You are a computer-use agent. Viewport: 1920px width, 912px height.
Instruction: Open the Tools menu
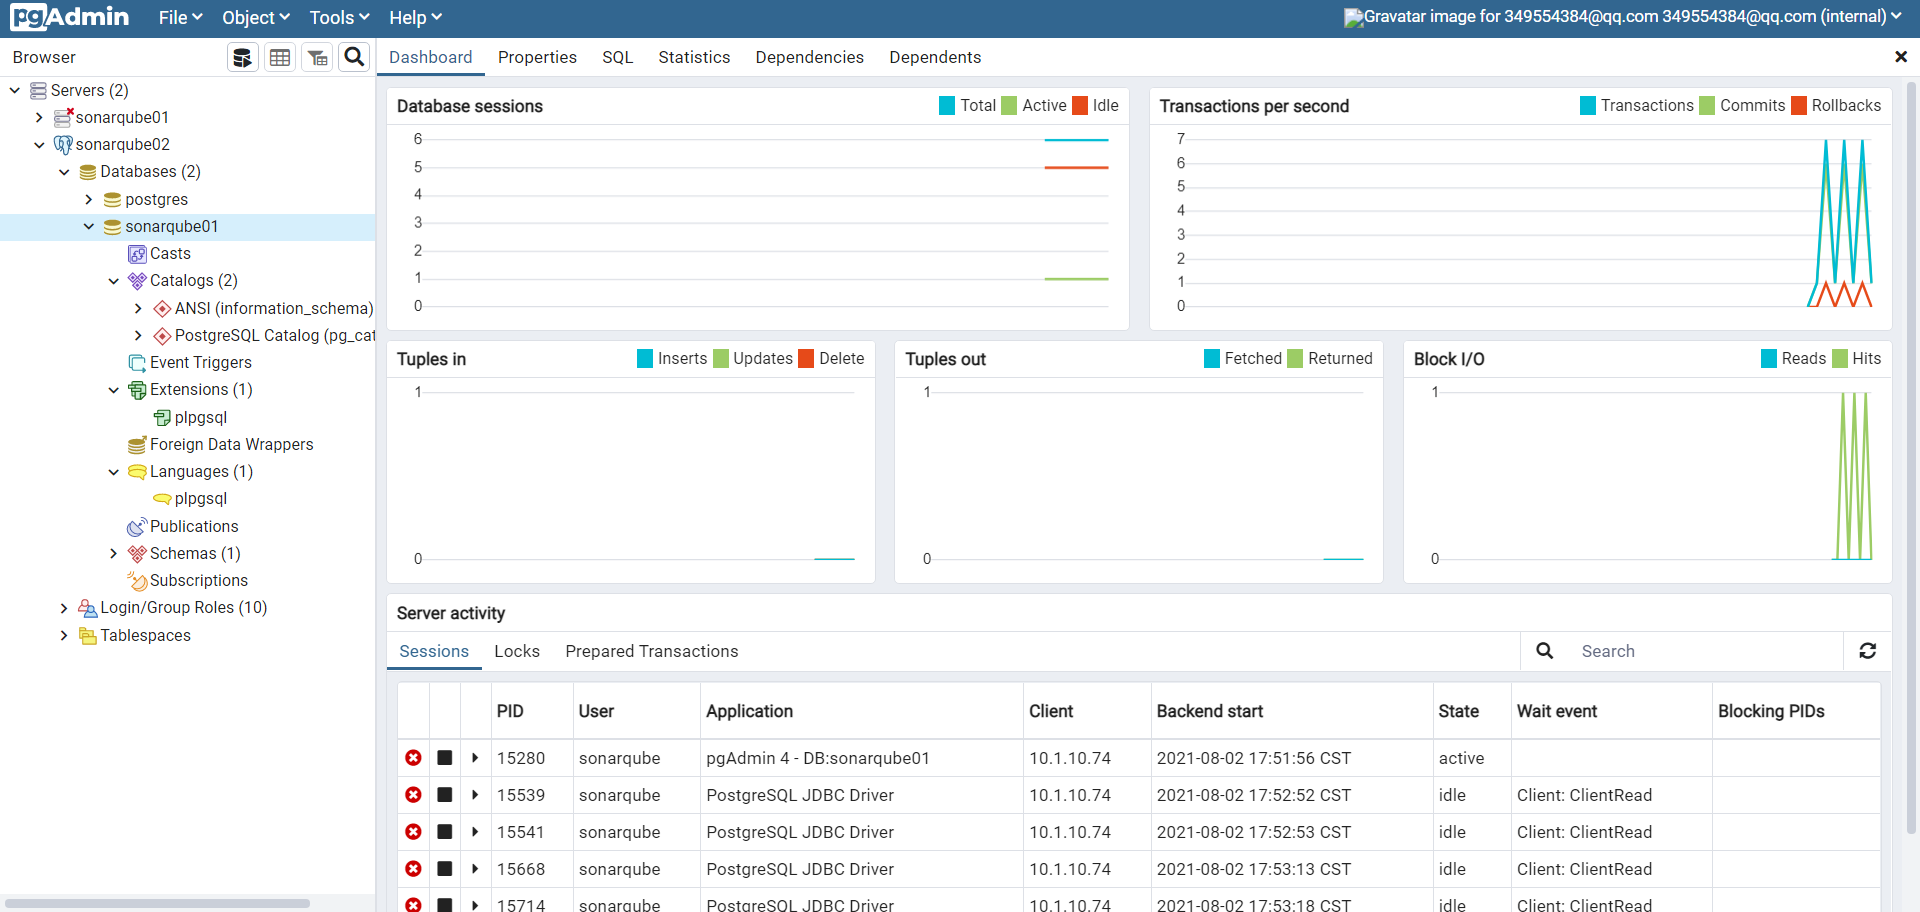[x=339, y=18]
